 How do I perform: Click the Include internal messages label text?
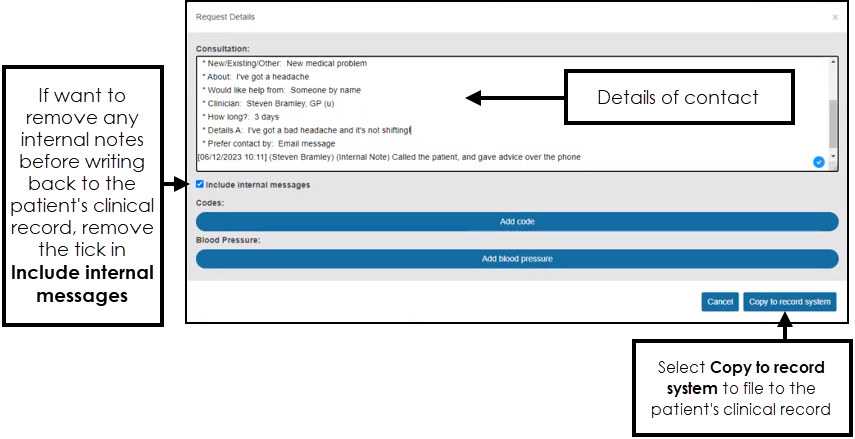coord(258,185)
